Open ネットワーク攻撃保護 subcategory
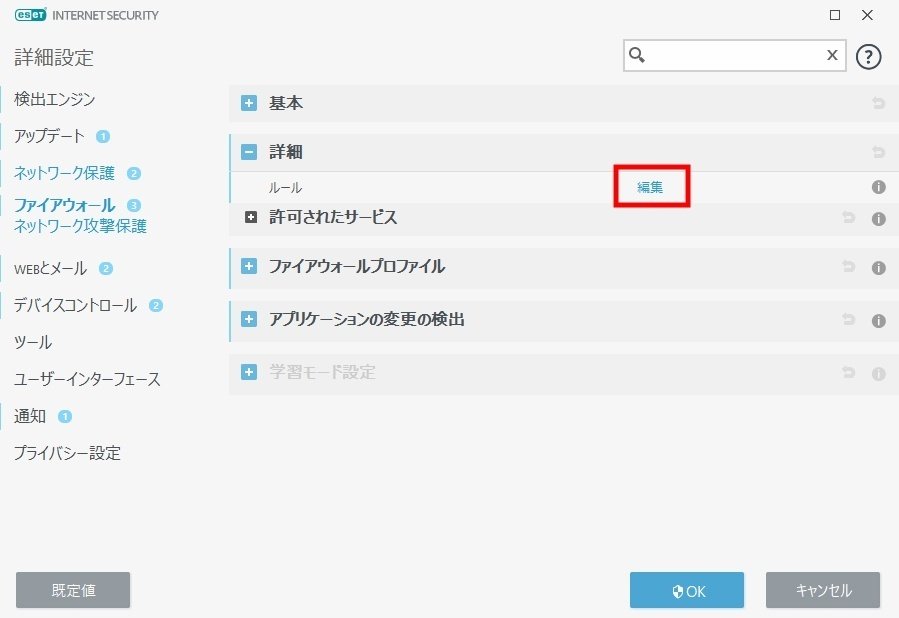The height and width of the screenshot is (618, 899). click(x=80, y=226)
